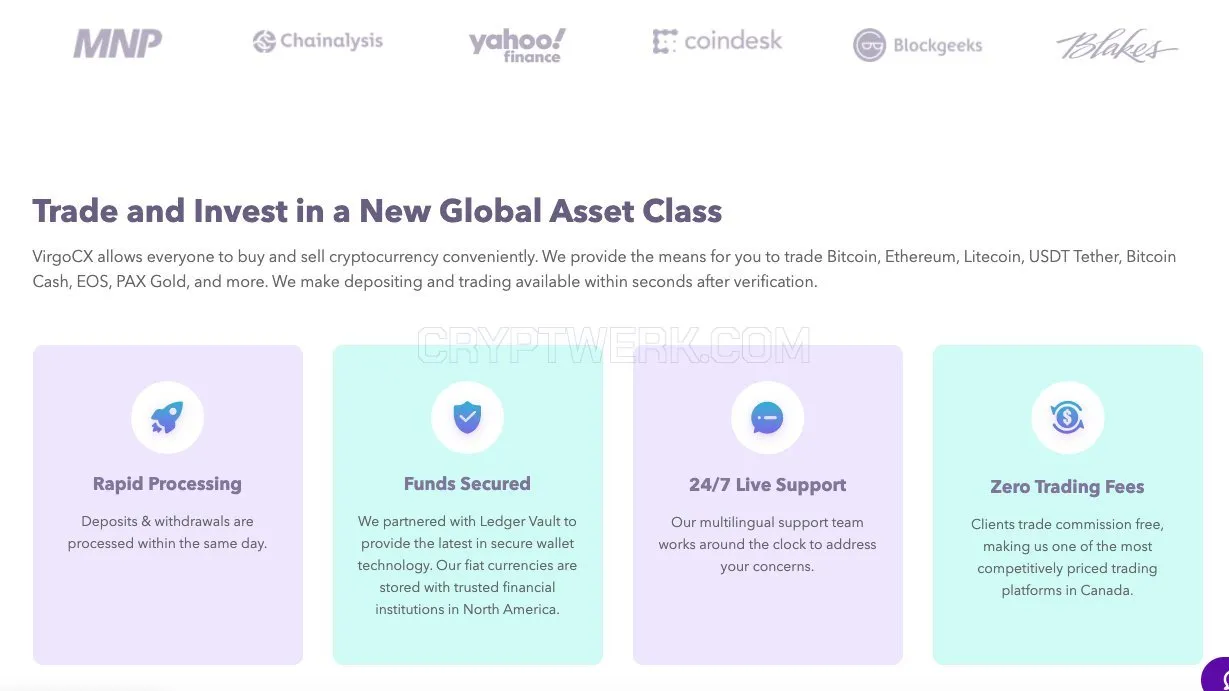The height and width of the screenshot is (691, 1229).
Task: Select the shield checkmark Funds Secured icon
Action: (x=467, y=417)
